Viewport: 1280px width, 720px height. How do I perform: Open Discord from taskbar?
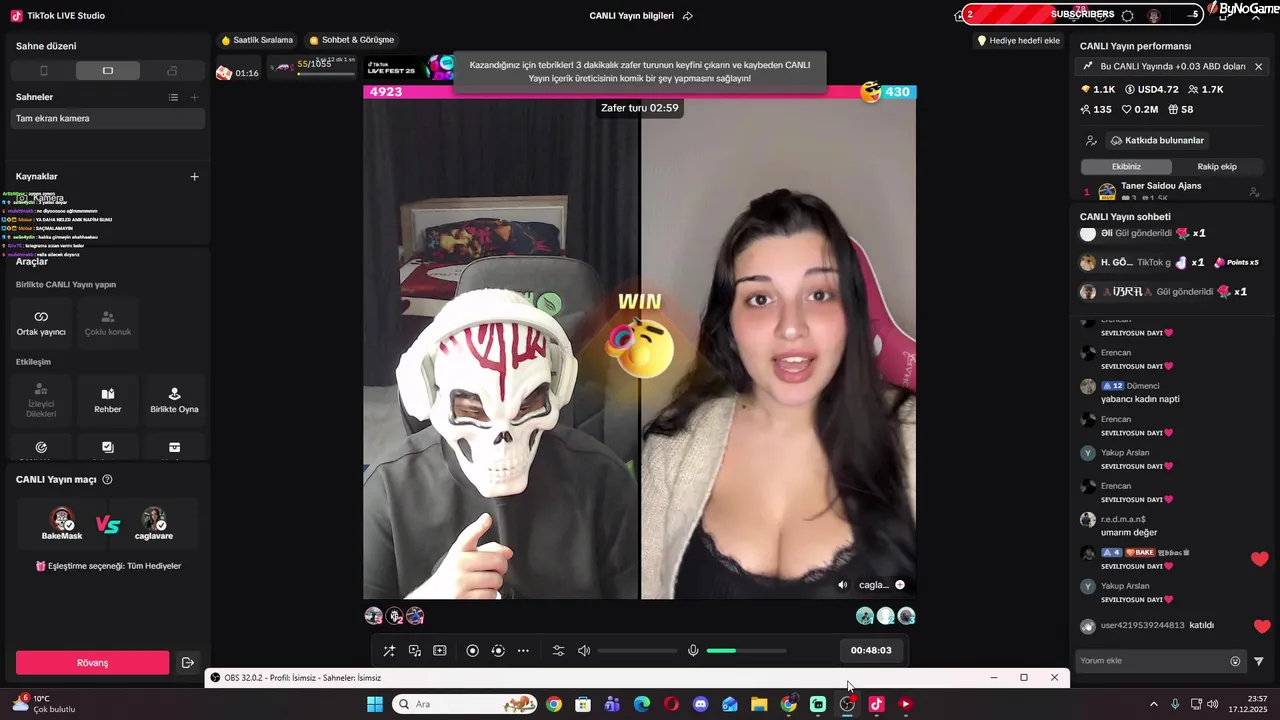(x=700, y=704)
